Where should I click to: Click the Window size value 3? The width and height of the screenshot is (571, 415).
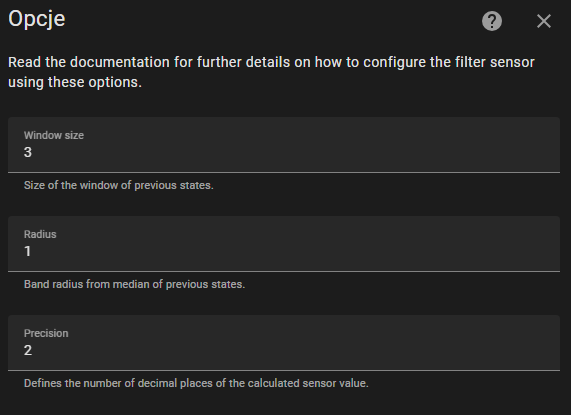click(28, 152)
